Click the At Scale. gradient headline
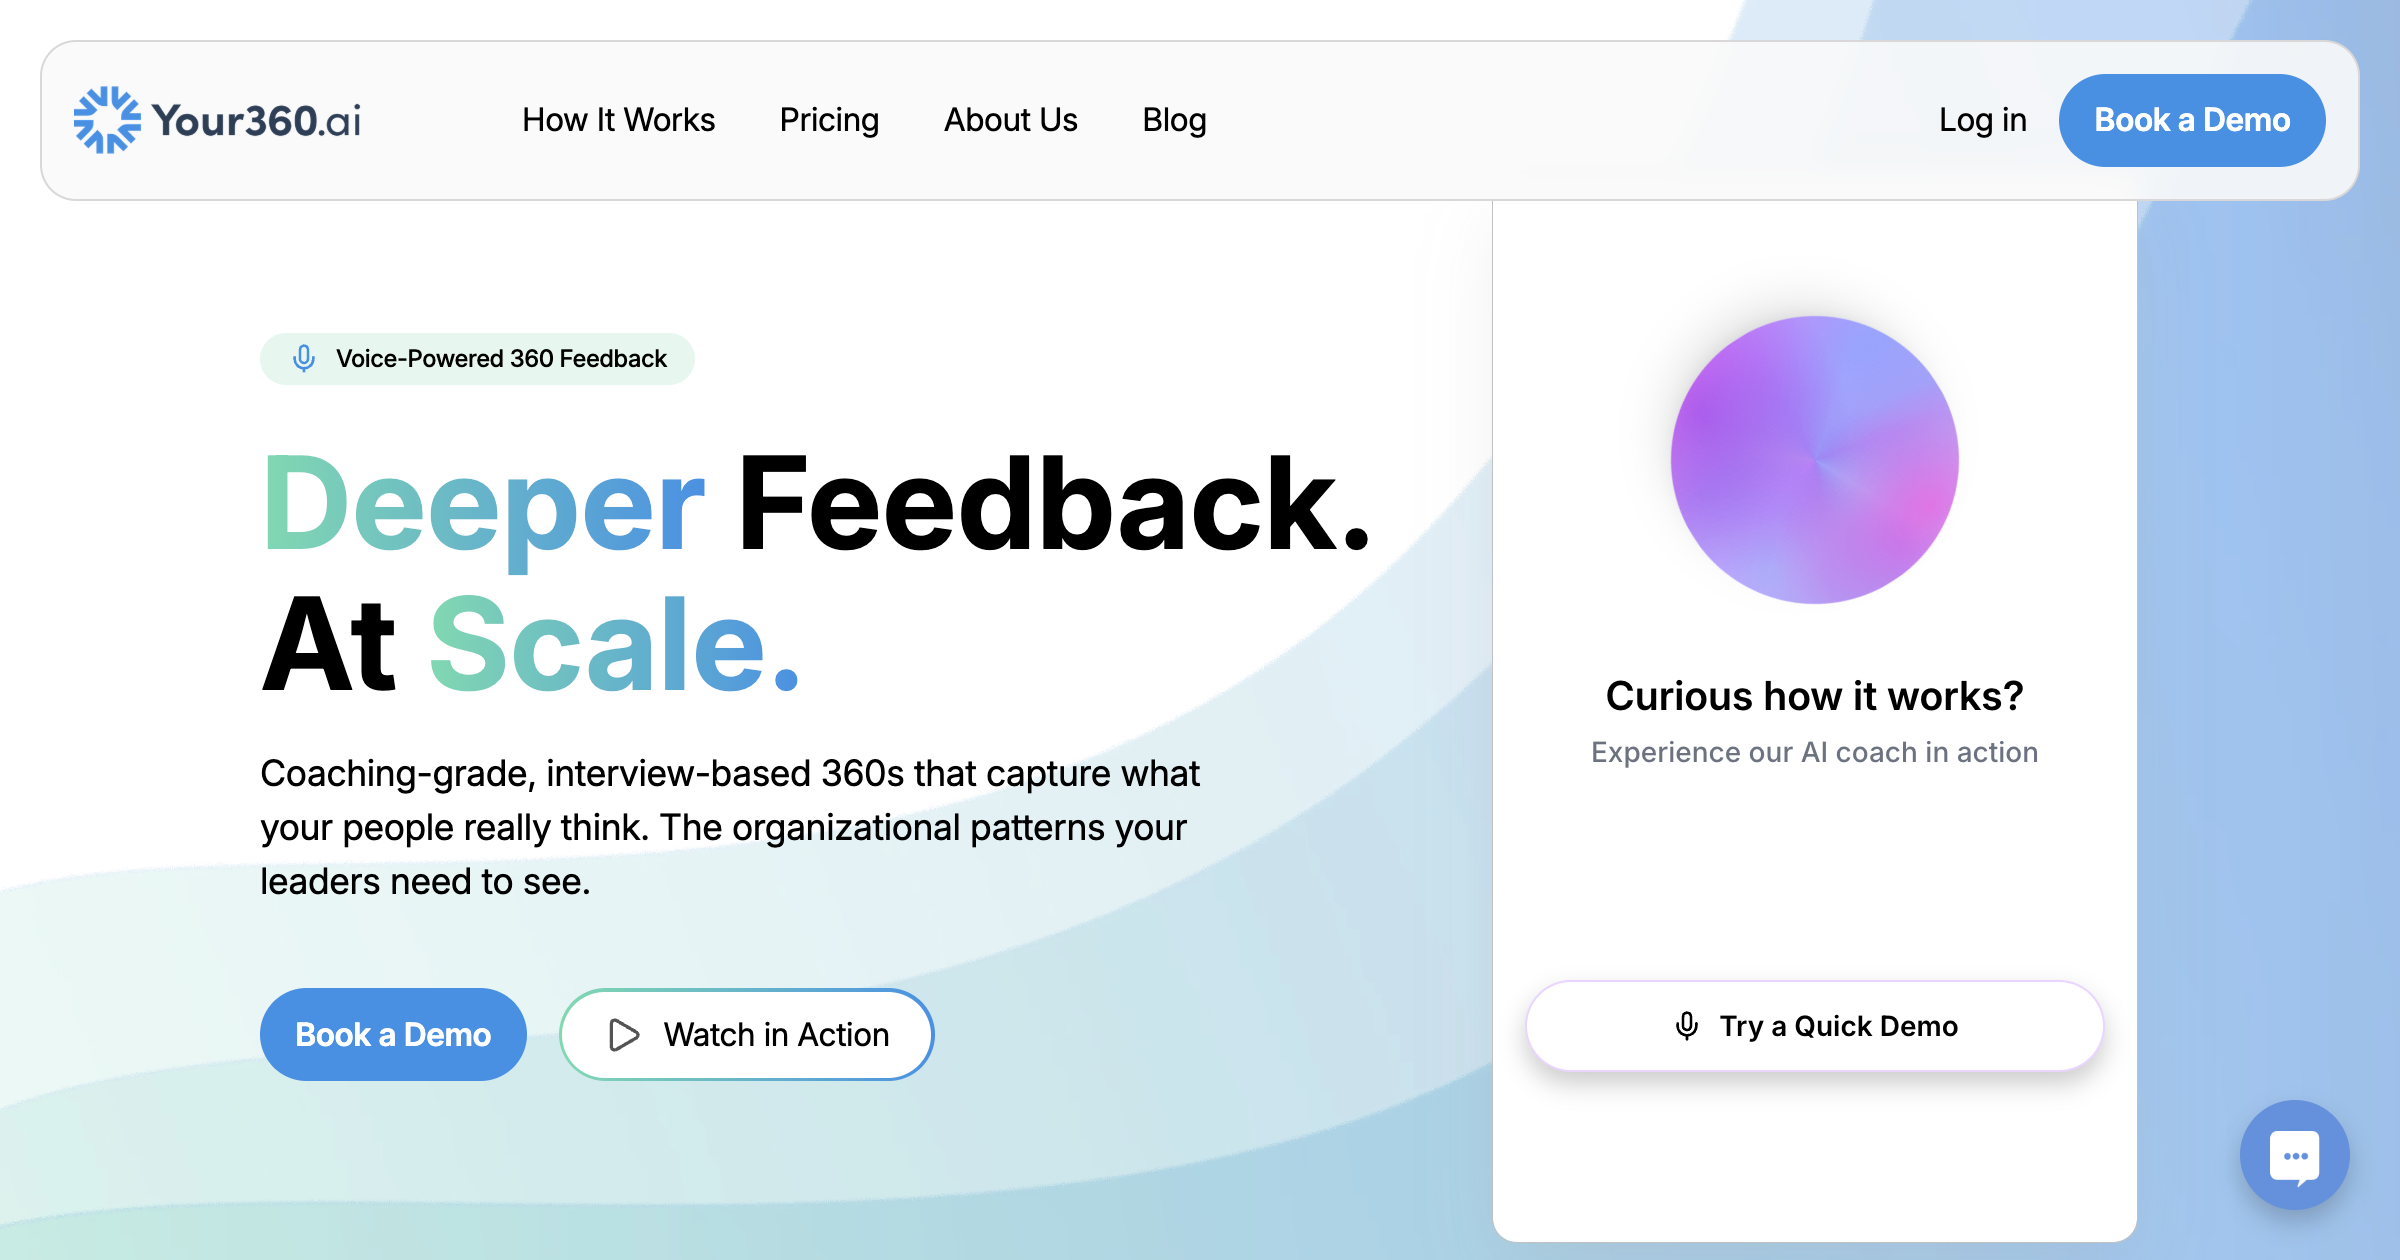Viewport: 2400px width, 1260px height. (530, 644)
